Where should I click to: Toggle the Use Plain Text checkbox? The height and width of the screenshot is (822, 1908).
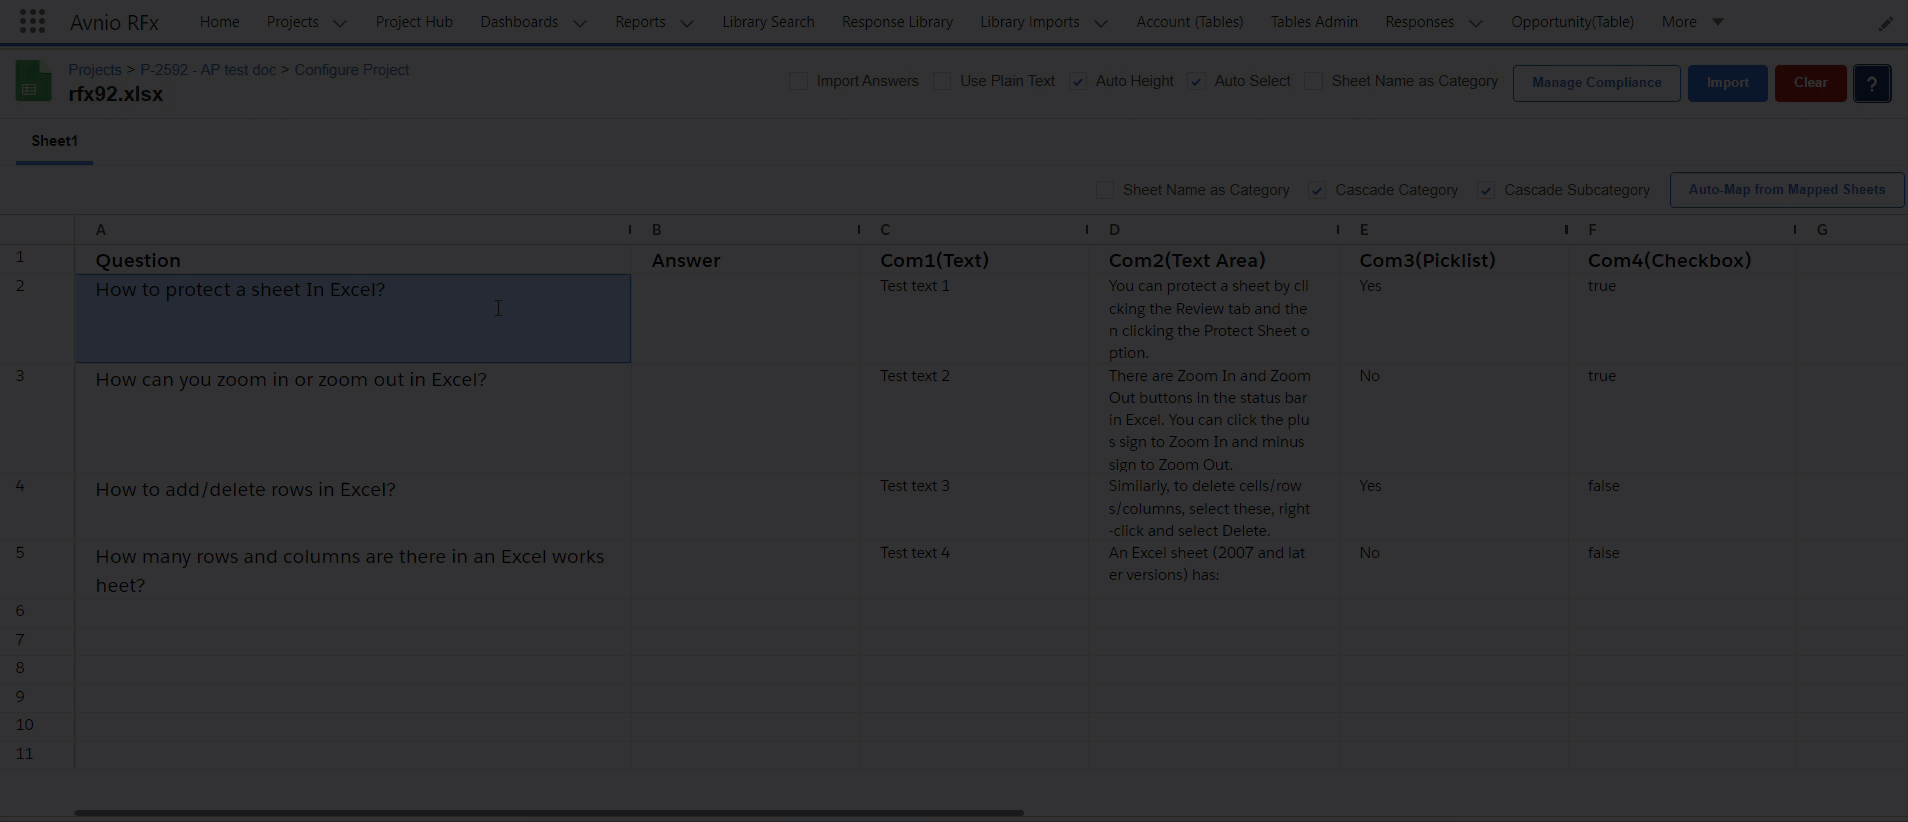click(942, 82)
